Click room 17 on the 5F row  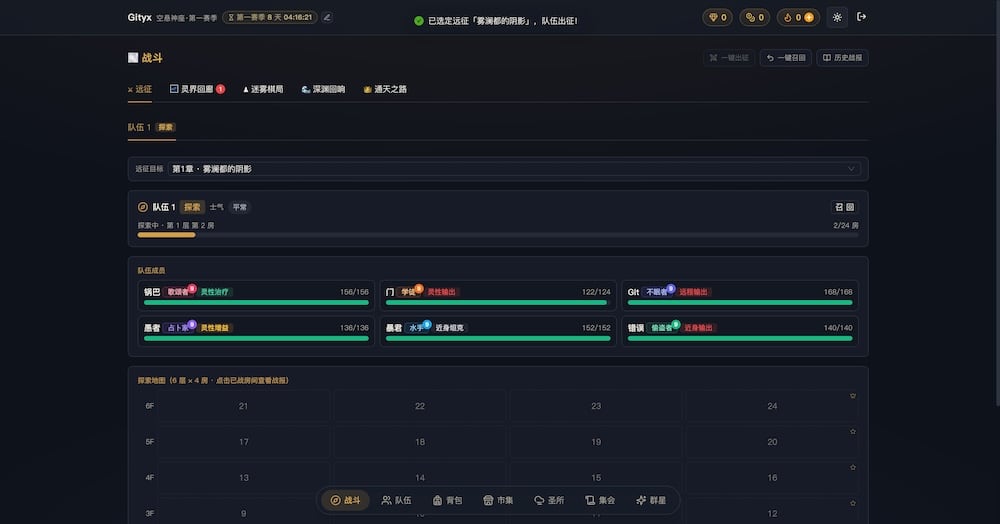pos(243,442)
